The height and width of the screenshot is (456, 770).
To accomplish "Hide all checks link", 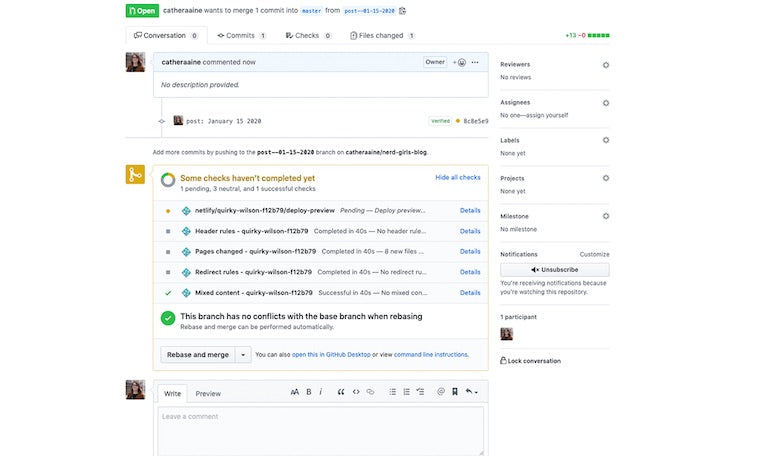I will tap(457, 177).
